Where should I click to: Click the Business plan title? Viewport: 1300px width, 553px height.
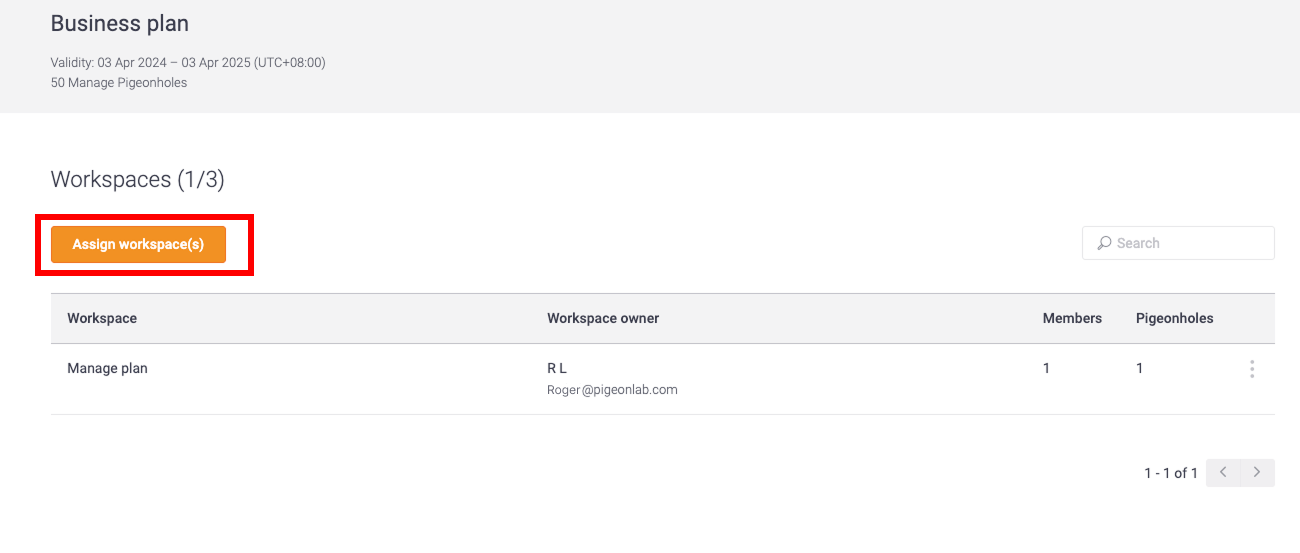[120, 23]
